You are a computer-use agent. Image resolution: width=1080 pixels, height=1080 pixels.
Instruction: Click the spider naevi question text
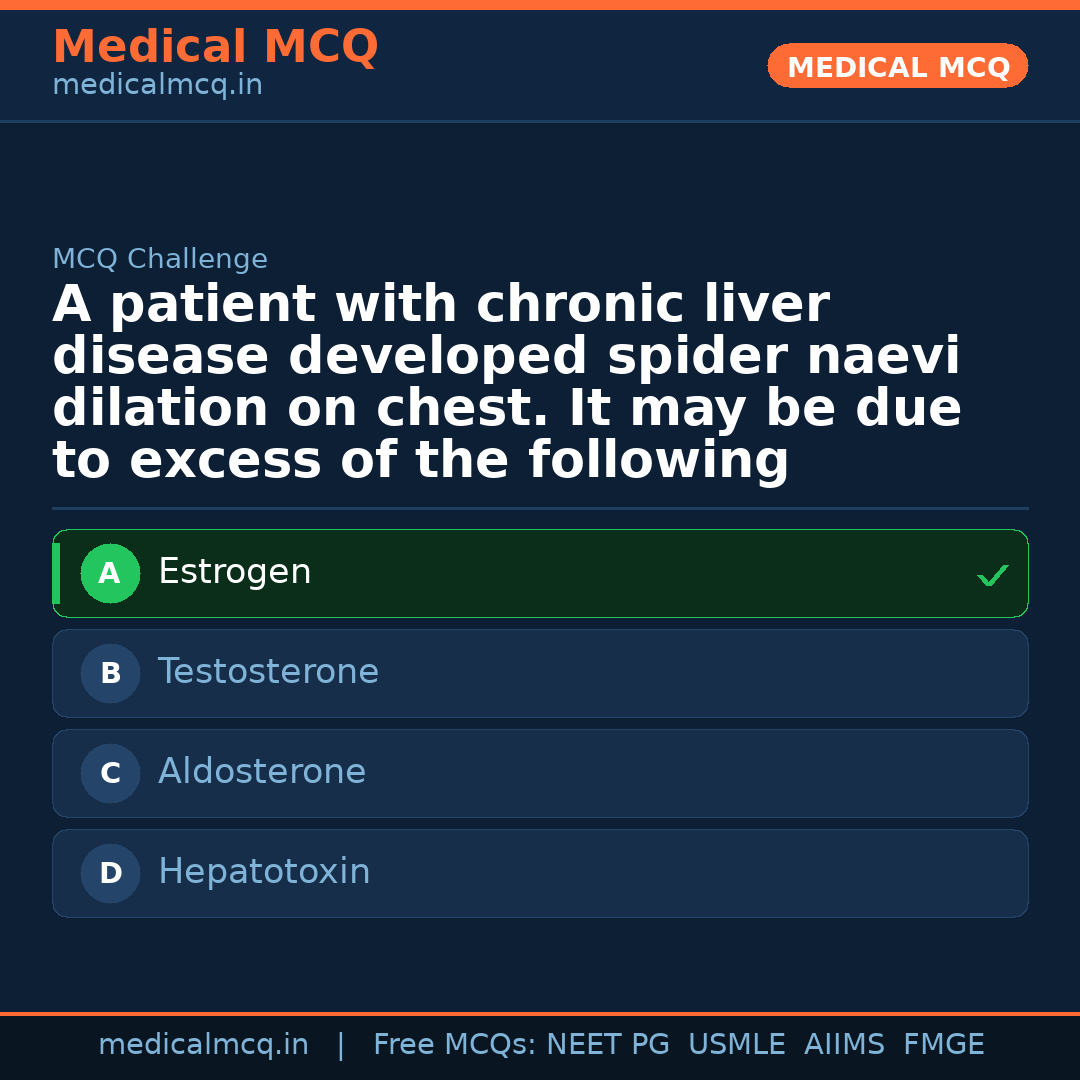tap(506, 382)
